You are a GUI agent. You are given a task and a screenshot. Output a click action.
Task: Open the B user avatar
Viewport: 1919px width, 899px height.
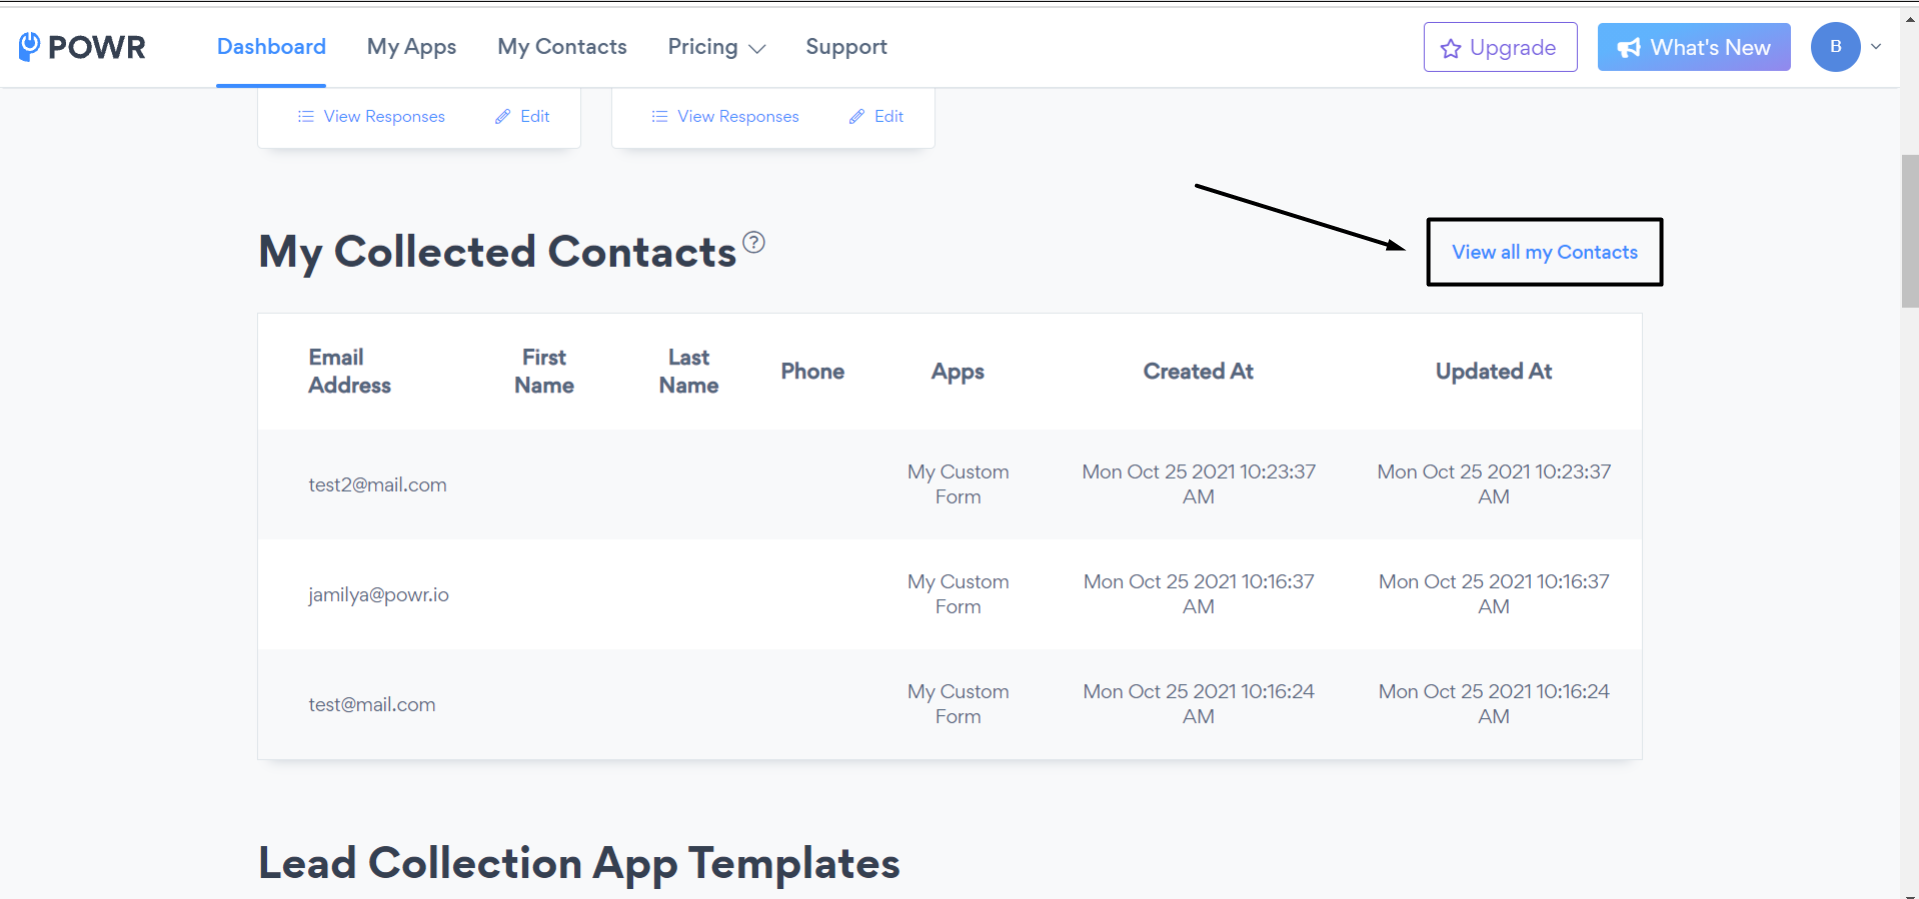pos(1835,47)
